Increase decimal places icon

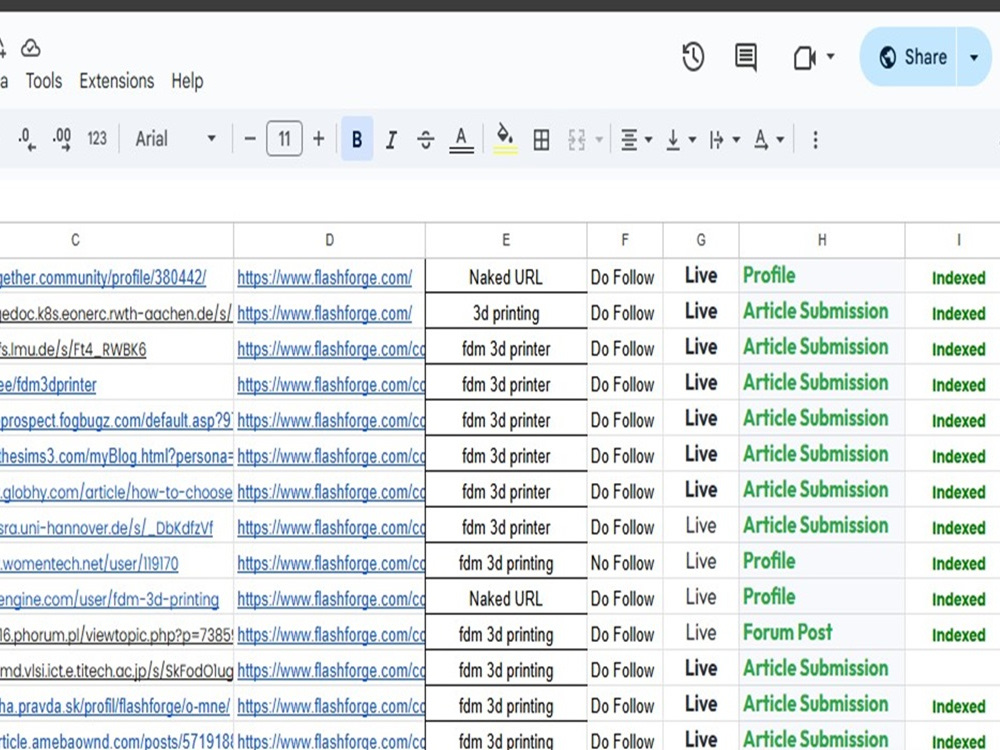62,139
